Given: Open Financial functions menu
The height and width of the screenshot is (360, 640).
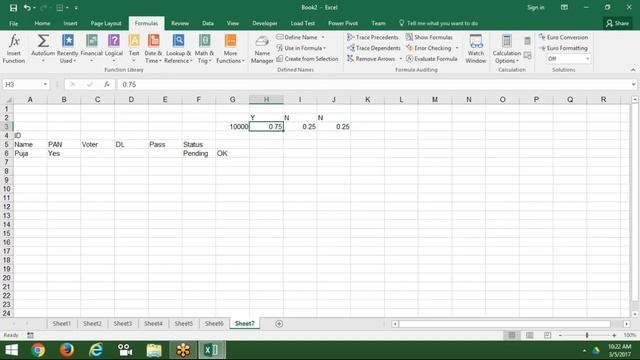Looking at the screenshot, I should coord(91,49).
